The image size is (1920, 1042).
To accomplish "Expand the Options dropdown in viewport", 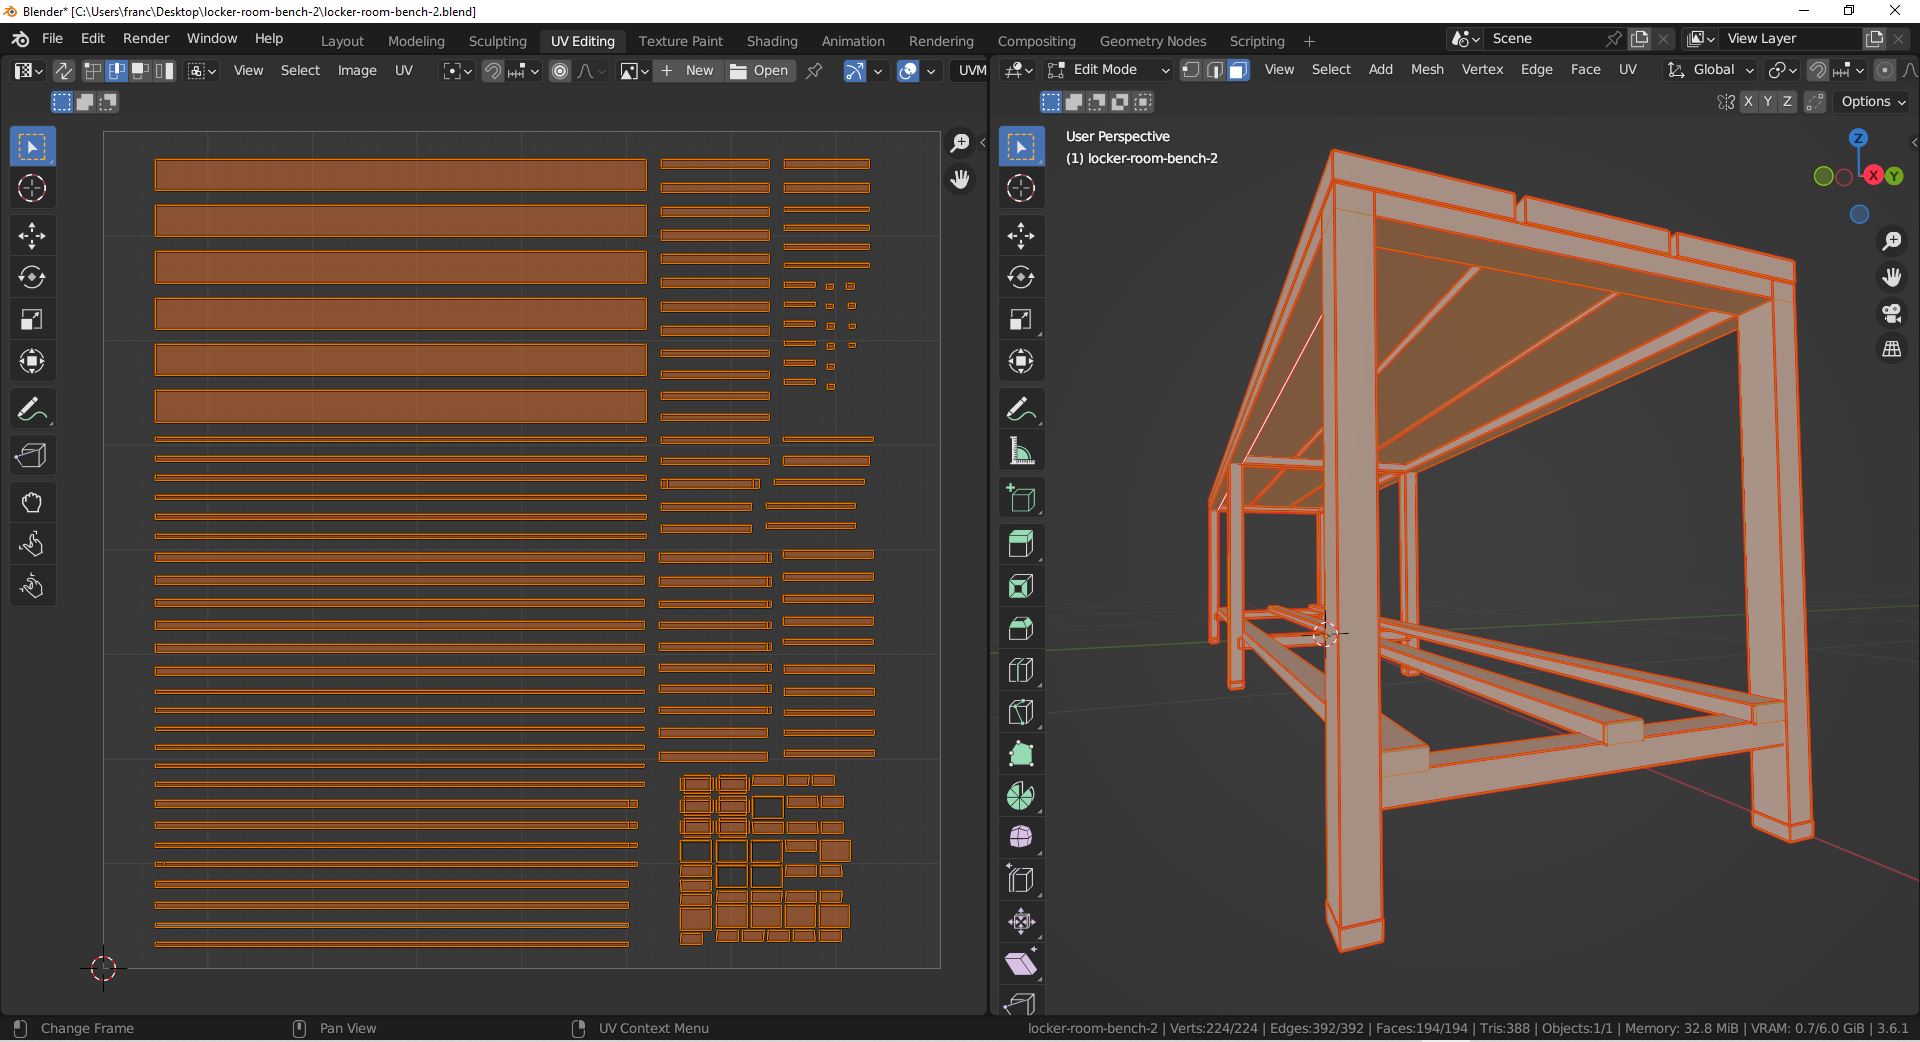I will (x=1873, y=102).
